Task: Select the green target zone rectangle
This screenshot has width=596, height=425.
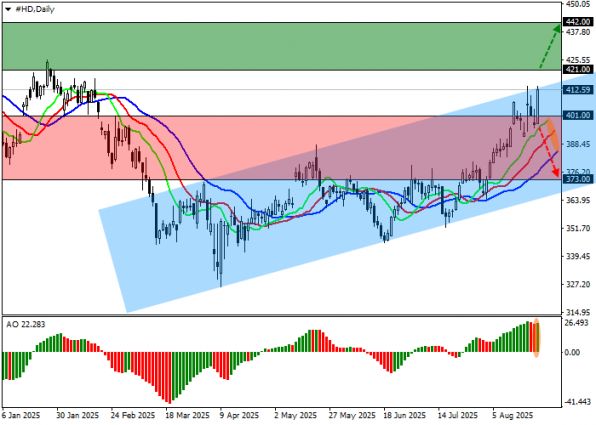Action: click(282, 46)
